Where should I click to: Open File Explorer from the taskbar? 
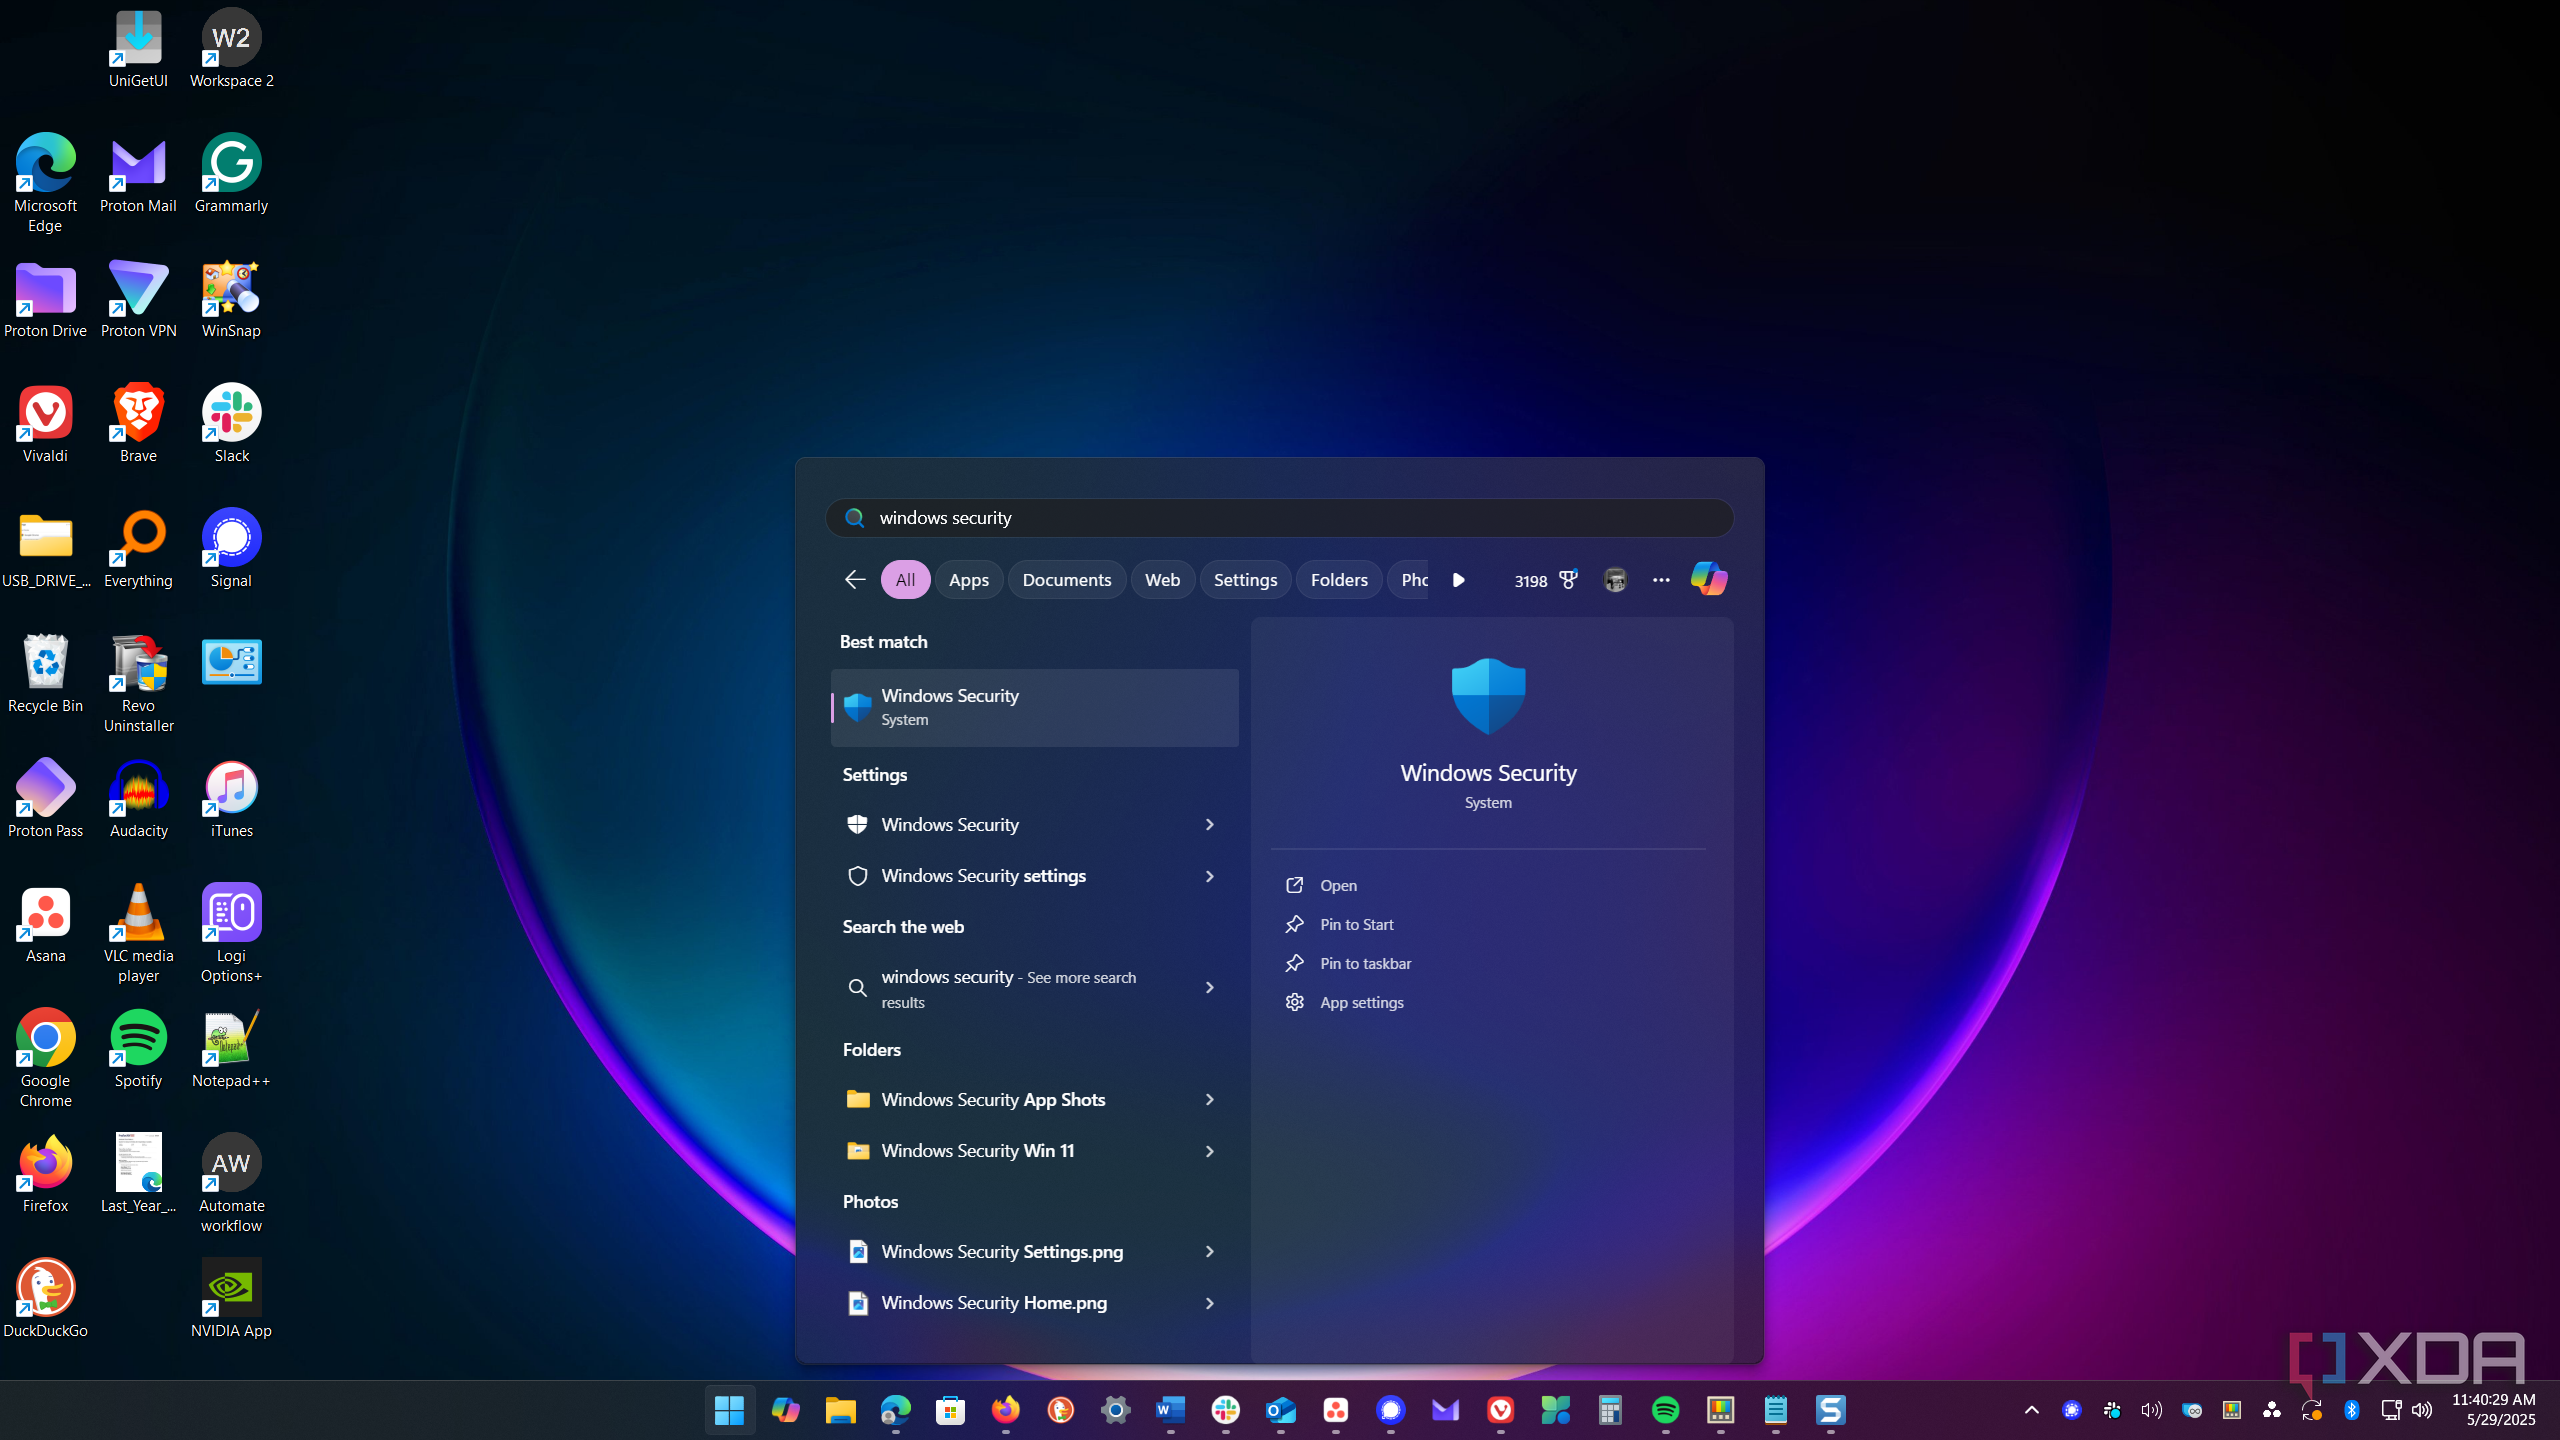coord(840,1410)
